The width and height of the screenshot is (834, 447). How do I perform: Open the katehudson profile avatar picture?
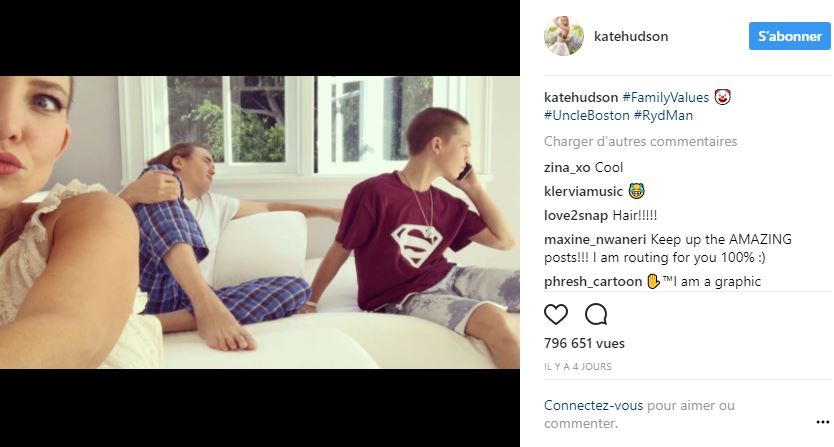click(563, 36)
